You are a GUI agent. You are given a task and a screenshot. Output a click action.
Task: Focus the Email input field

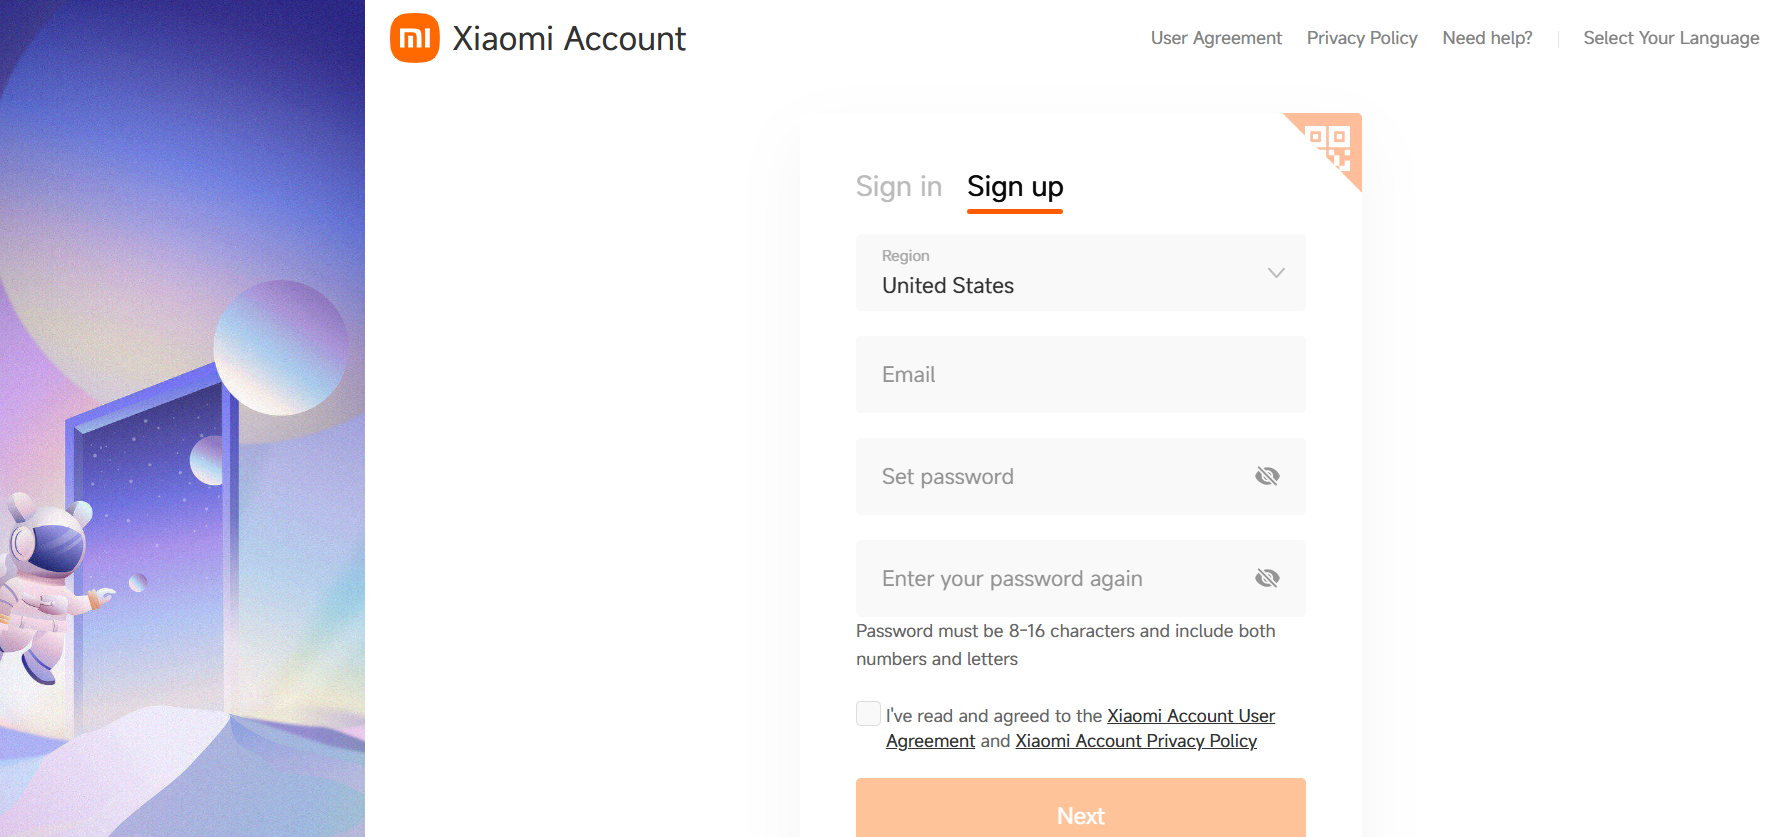[x=1080, y=375]
